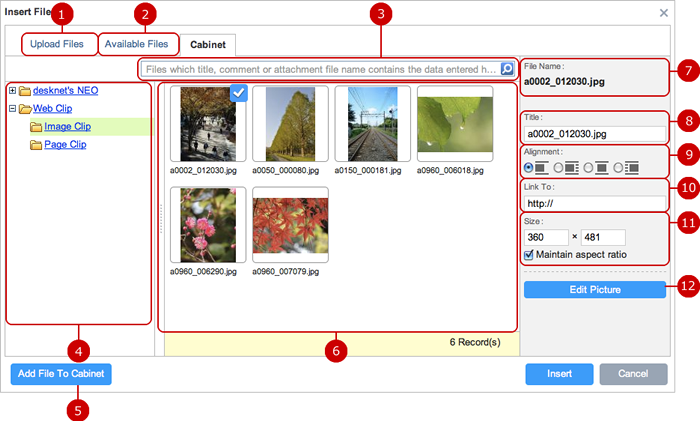Open the Available Files tab
This screenshot has width=700, height=421.
pyautogui.click(x=137, y=44)
